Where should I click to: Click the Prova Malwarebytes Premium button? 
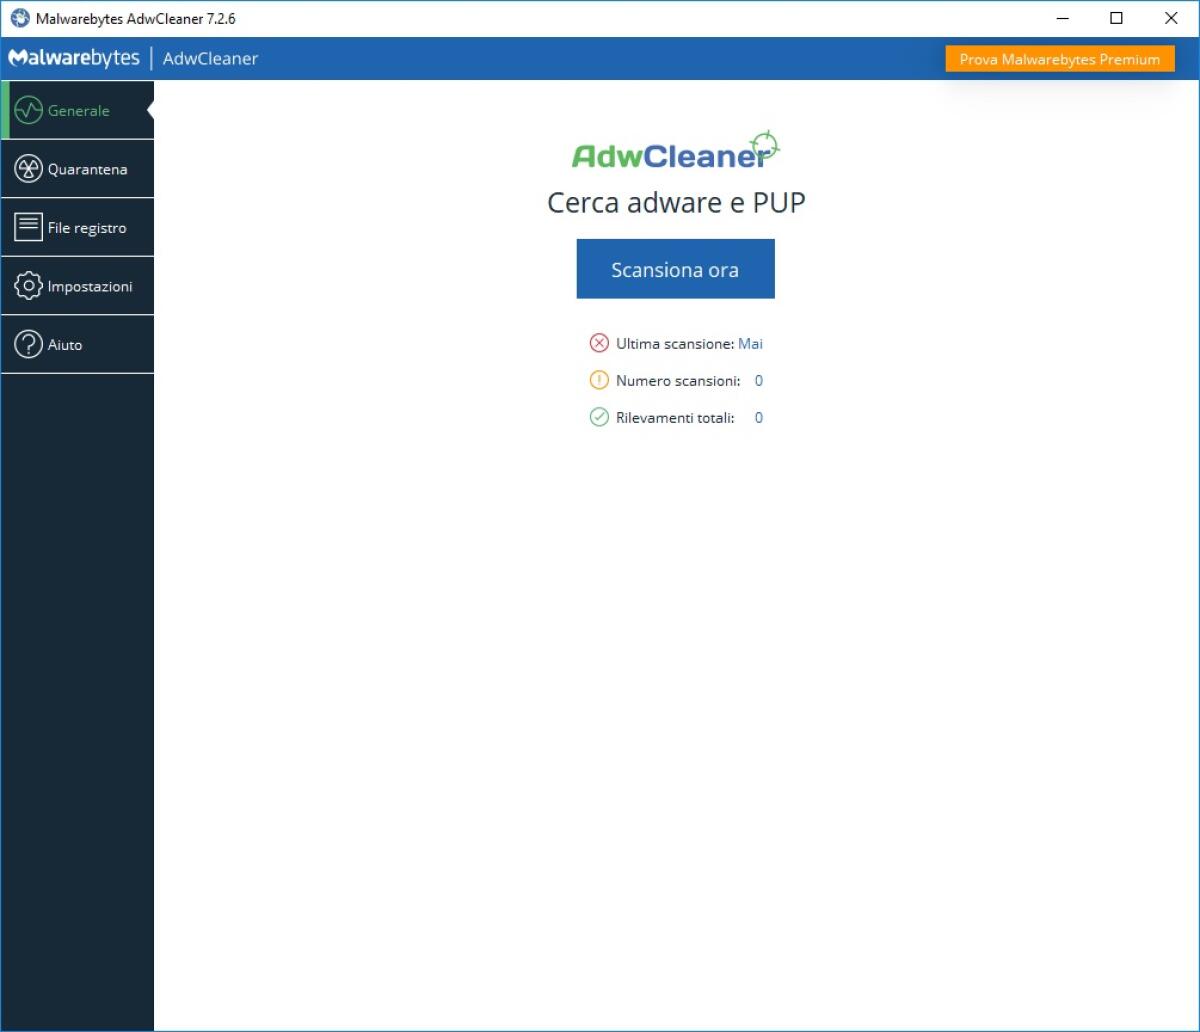[1060, 59]
